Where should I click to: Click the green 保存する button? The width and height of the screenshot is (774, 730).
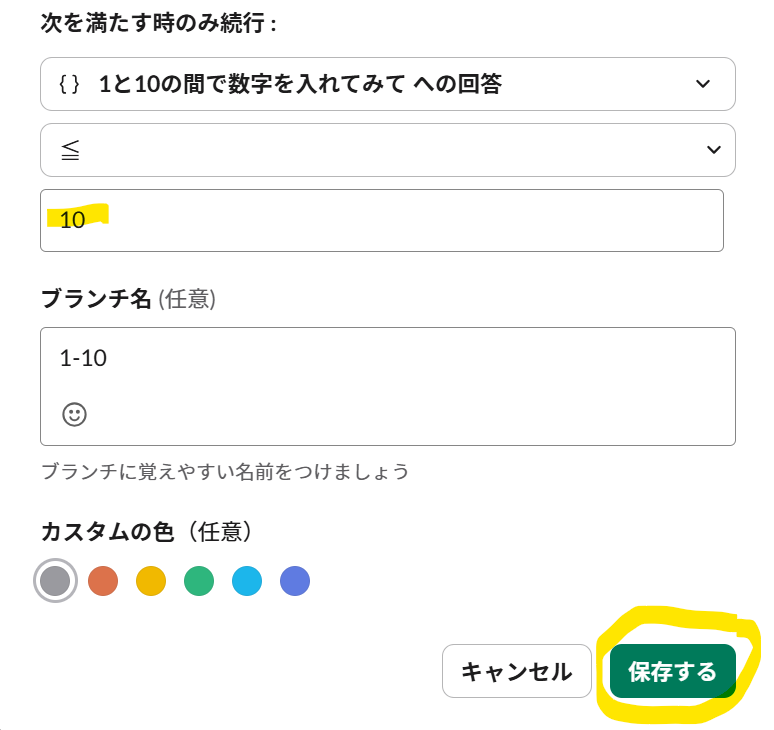673,671
